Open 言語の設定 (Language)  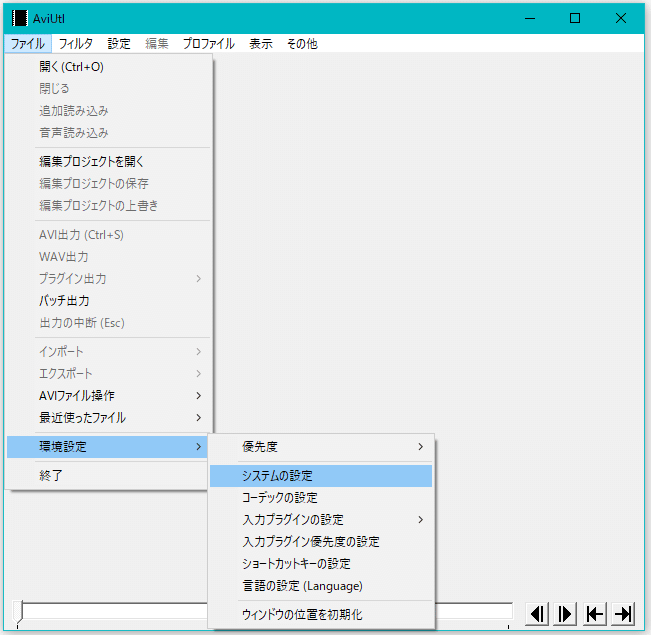point(321,586)
